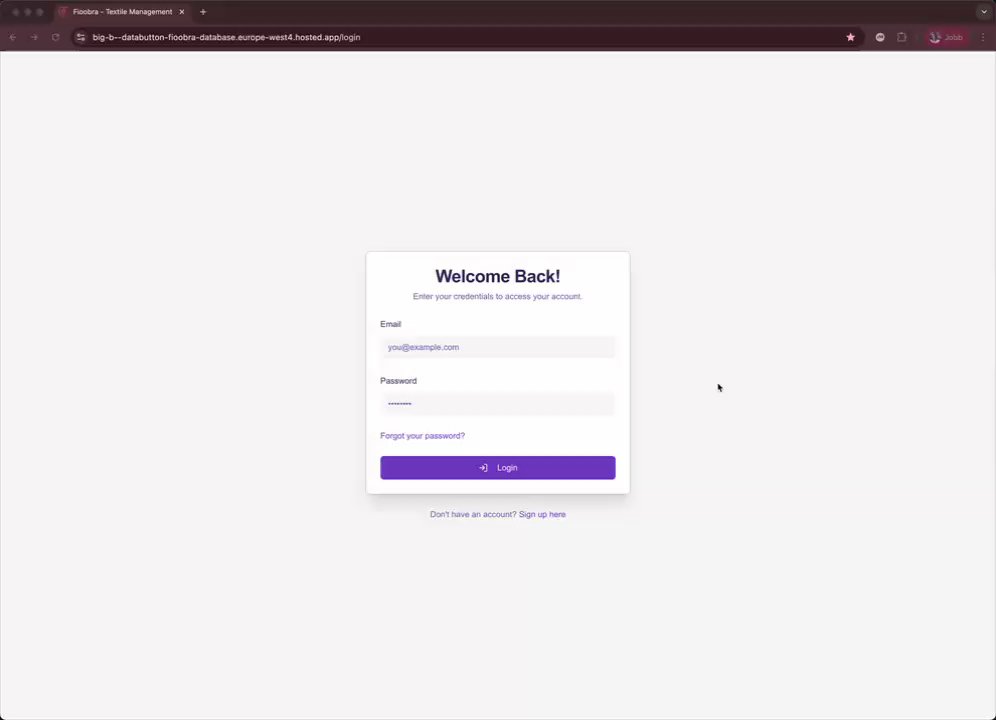Image resolution: width=996 pixels, height=720 pixels.
Task: Click the address bar URL
Action: click(x=226, y=37)
